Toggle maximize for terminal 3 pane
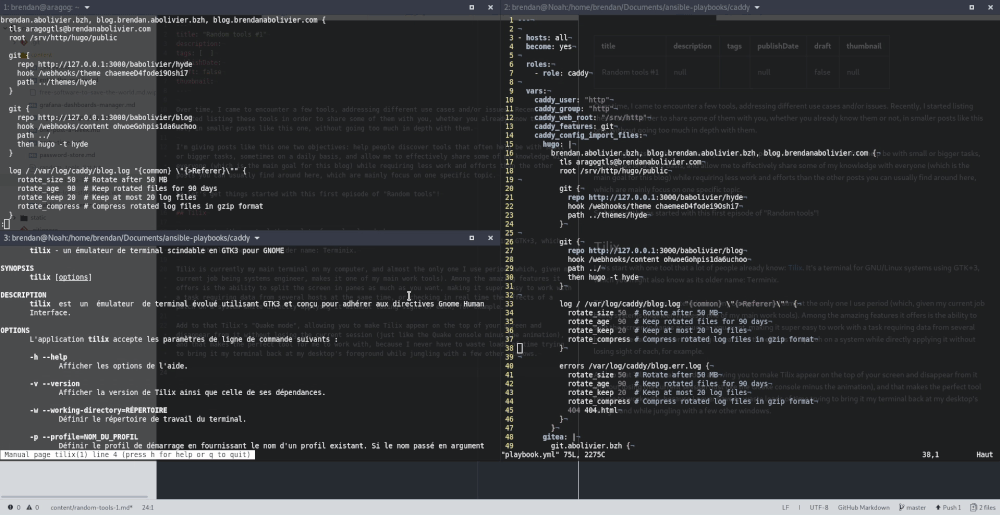The height and width of the screenshot is (515, 1000). click(x=472, y=238)
